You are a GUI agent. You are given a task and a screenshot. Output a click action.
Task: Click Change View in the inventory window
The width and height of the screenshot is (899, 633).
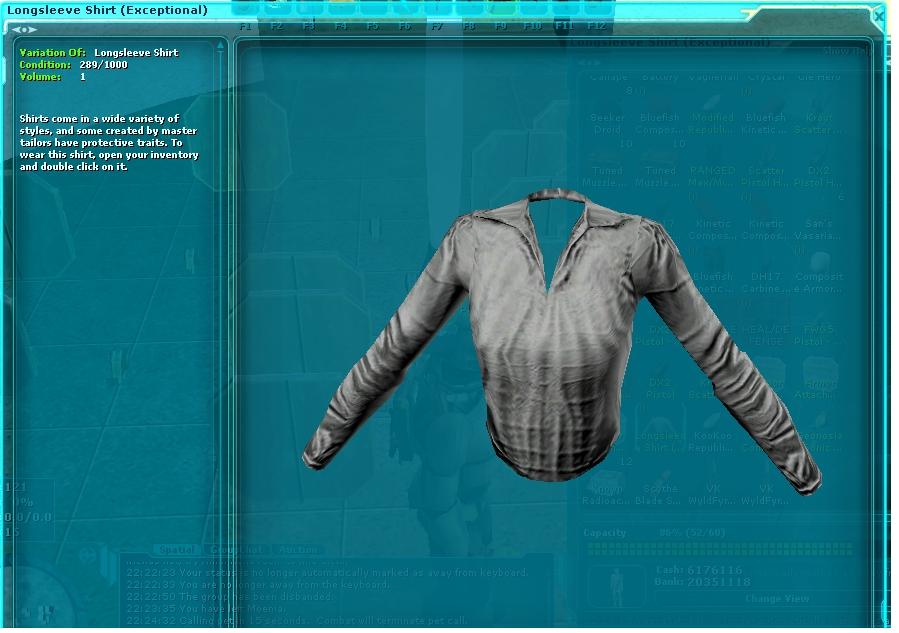tap(777, 599)
